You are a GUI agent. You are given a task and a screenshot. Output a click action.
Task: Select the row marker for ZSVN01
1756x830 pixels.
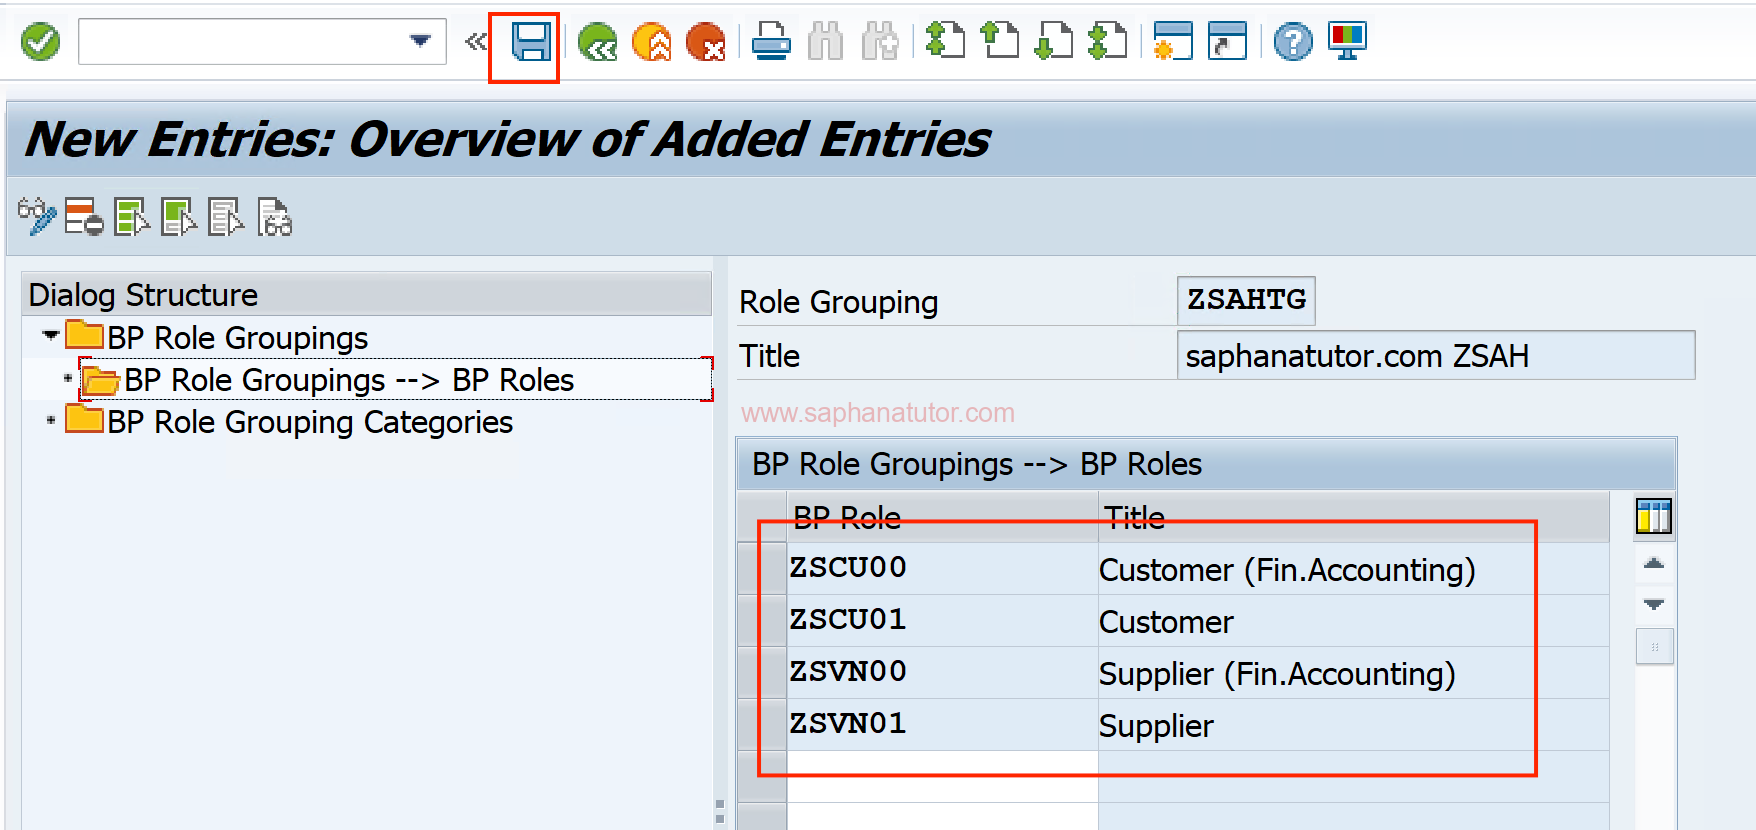[762, 725]
